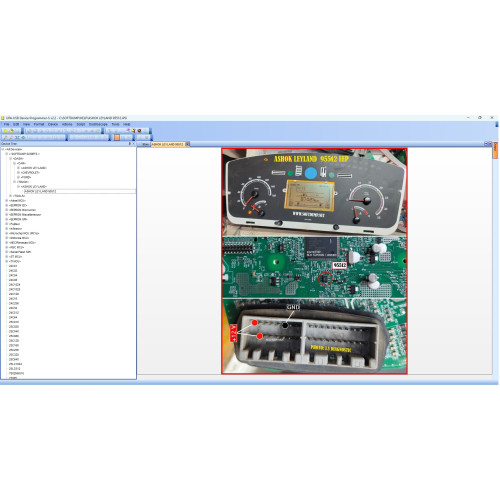
Task: Select the 24C04 device in tree
Action: tap(13, 275)
